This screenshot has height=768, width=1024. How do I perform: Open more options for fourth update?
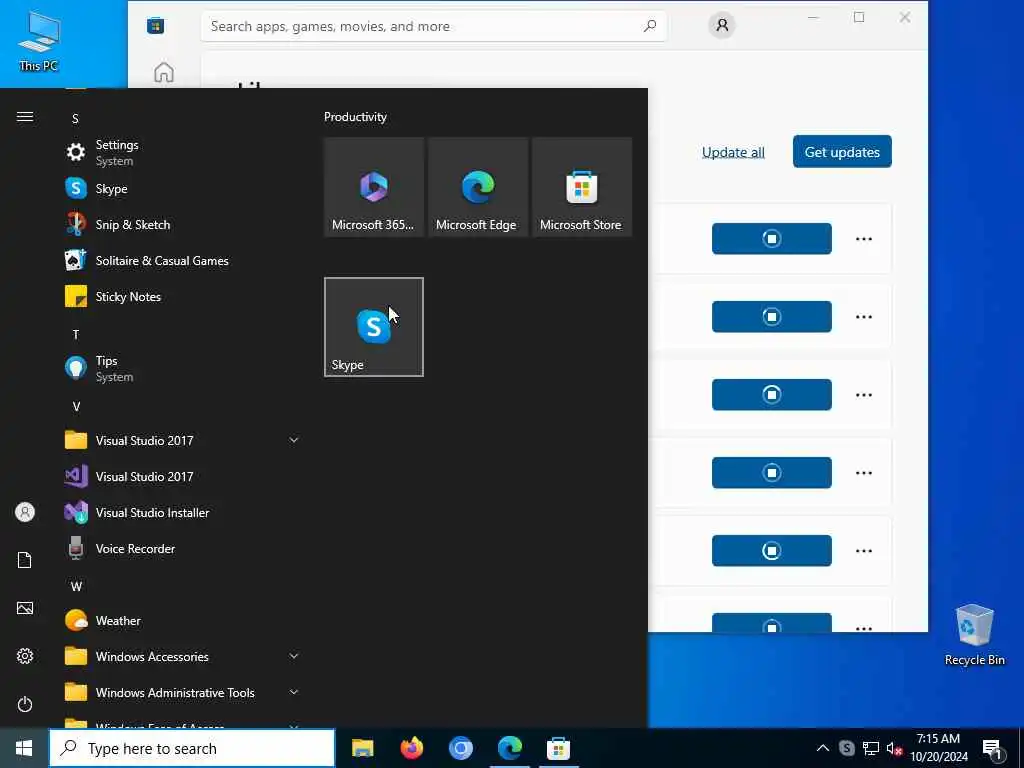pyautogui.click(x=863, y=473)
